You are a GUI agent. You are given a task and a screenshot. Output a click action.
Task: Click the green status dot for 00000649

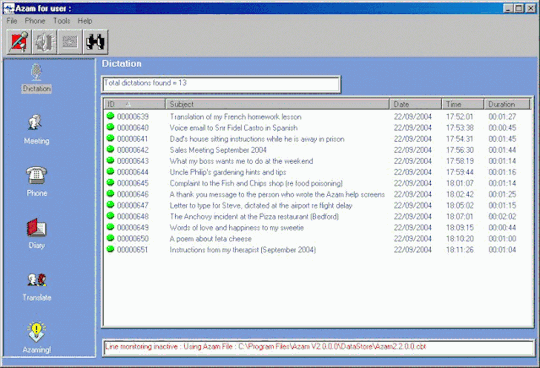110,227
